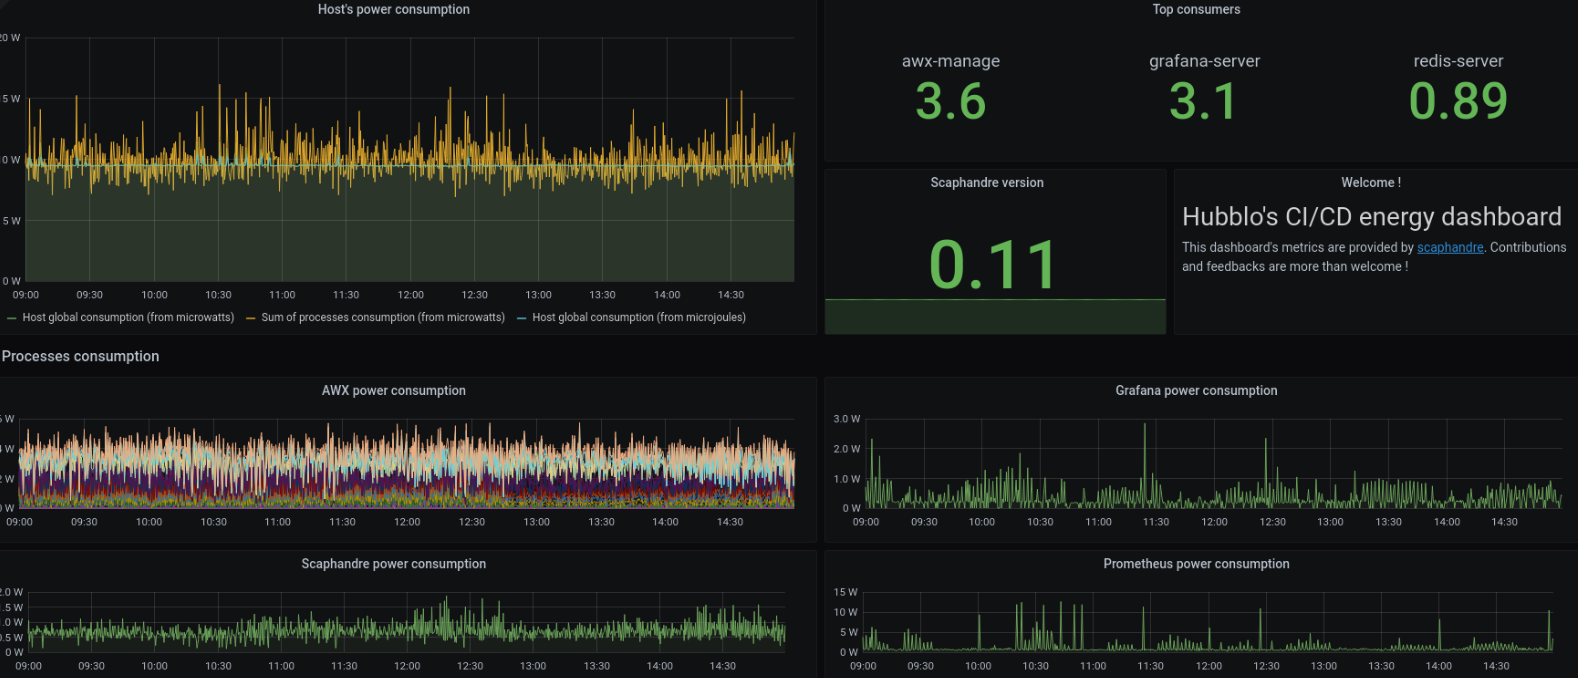Click the 0.11 Scaphandre version value

[x=993, y=265]
